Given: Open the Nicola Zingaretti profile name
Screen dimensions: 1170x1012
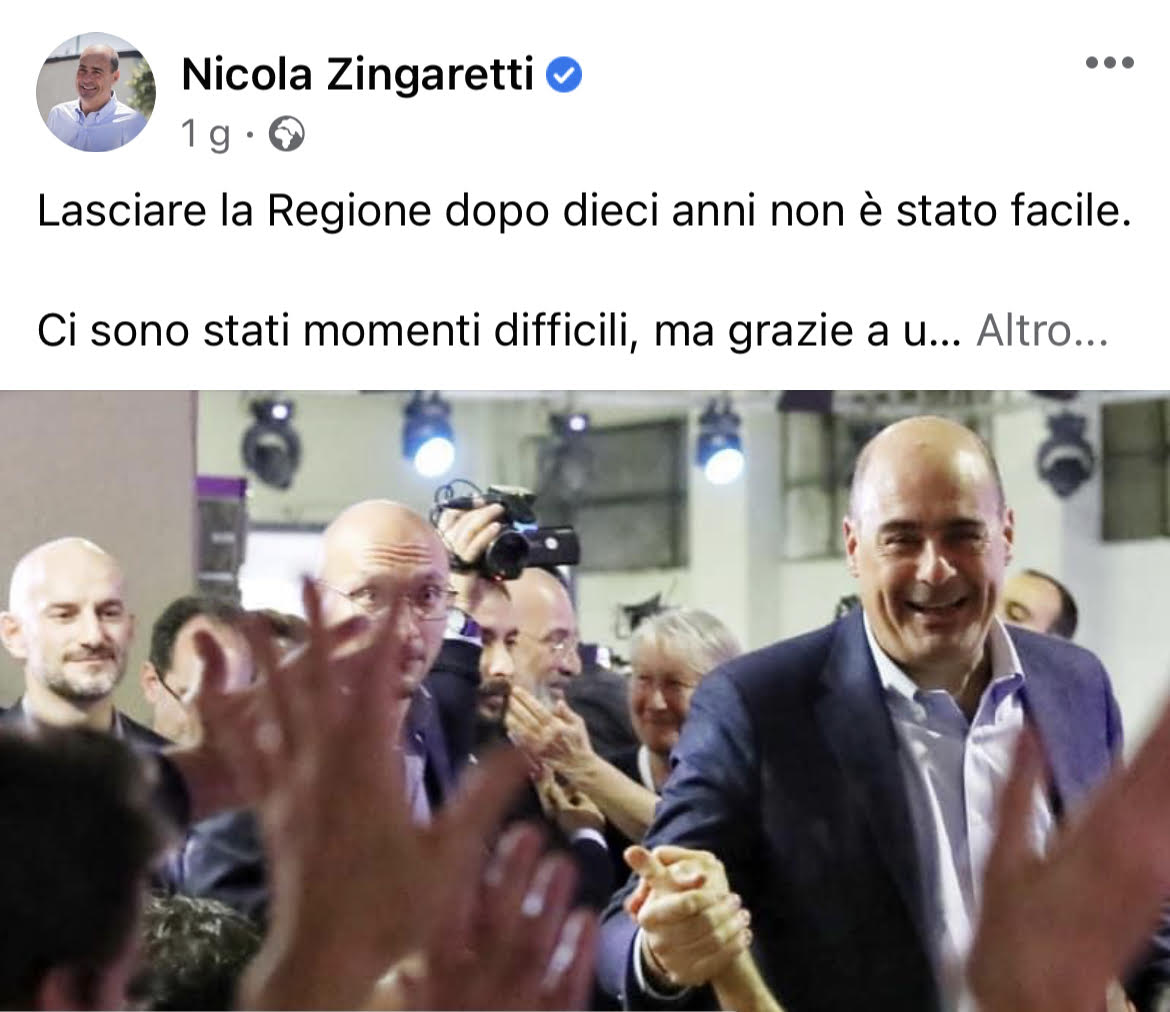Looking at the screenshot, I should [x=357, y=75].
